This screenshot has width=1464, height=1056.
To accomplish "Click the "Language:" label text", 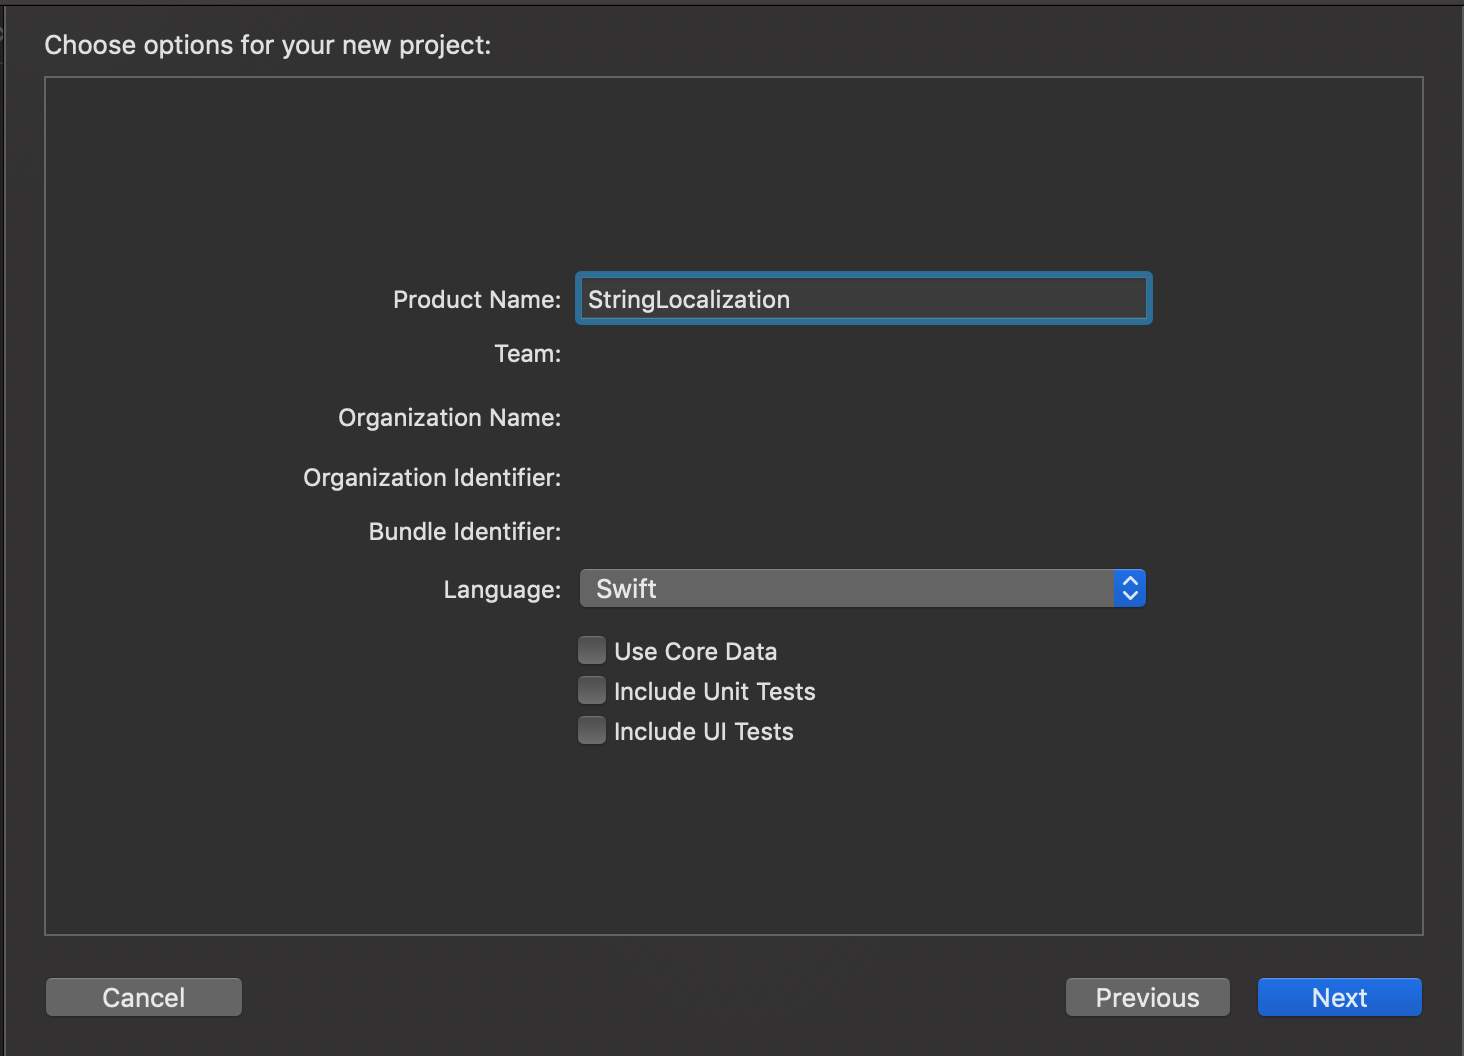I will (502, 590).
